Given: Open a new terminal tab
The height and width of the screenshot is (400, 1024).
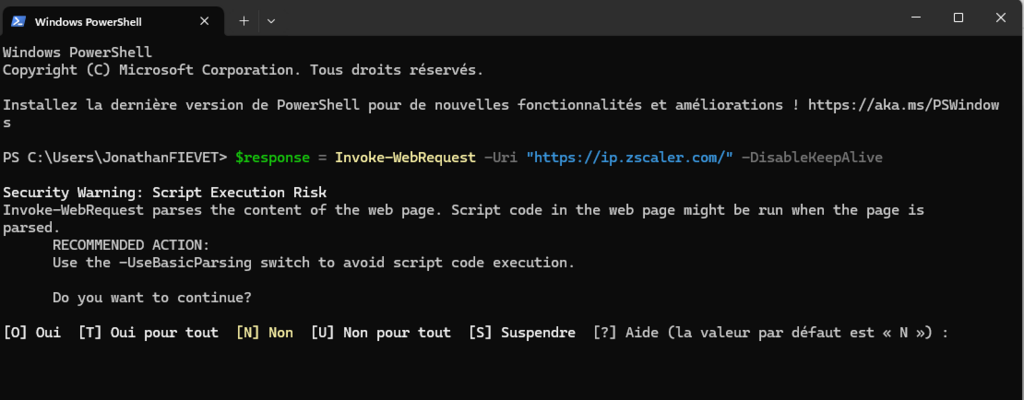Looking at the screenshot, I should [243, 19].
